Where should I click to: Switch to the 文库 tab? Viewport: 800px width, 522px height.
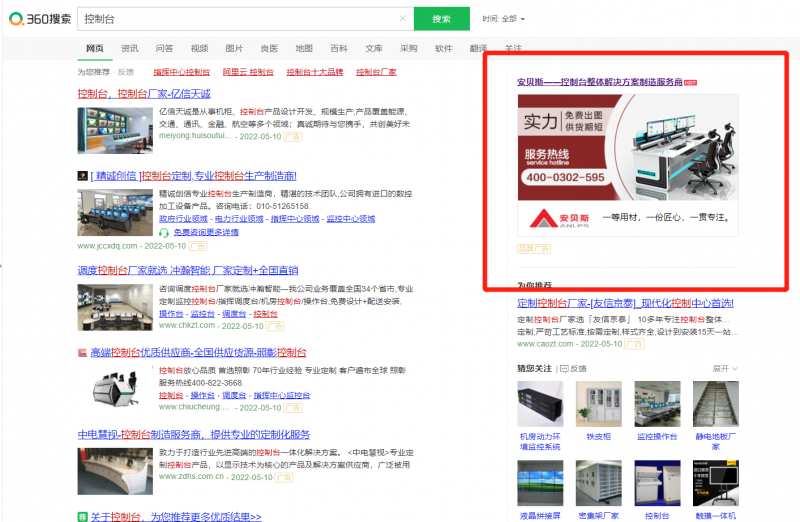pyautogui.click(x=373, y=48)
